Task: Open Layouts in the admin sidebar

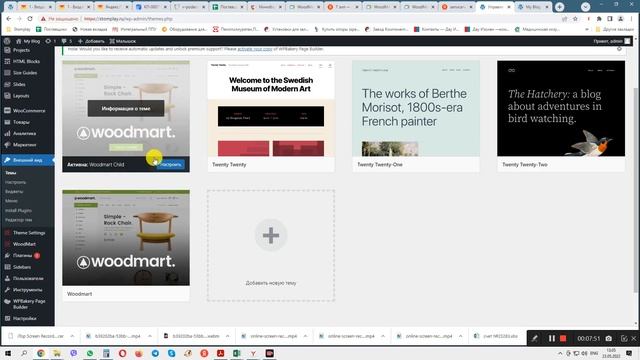Action: pos(21,96)
